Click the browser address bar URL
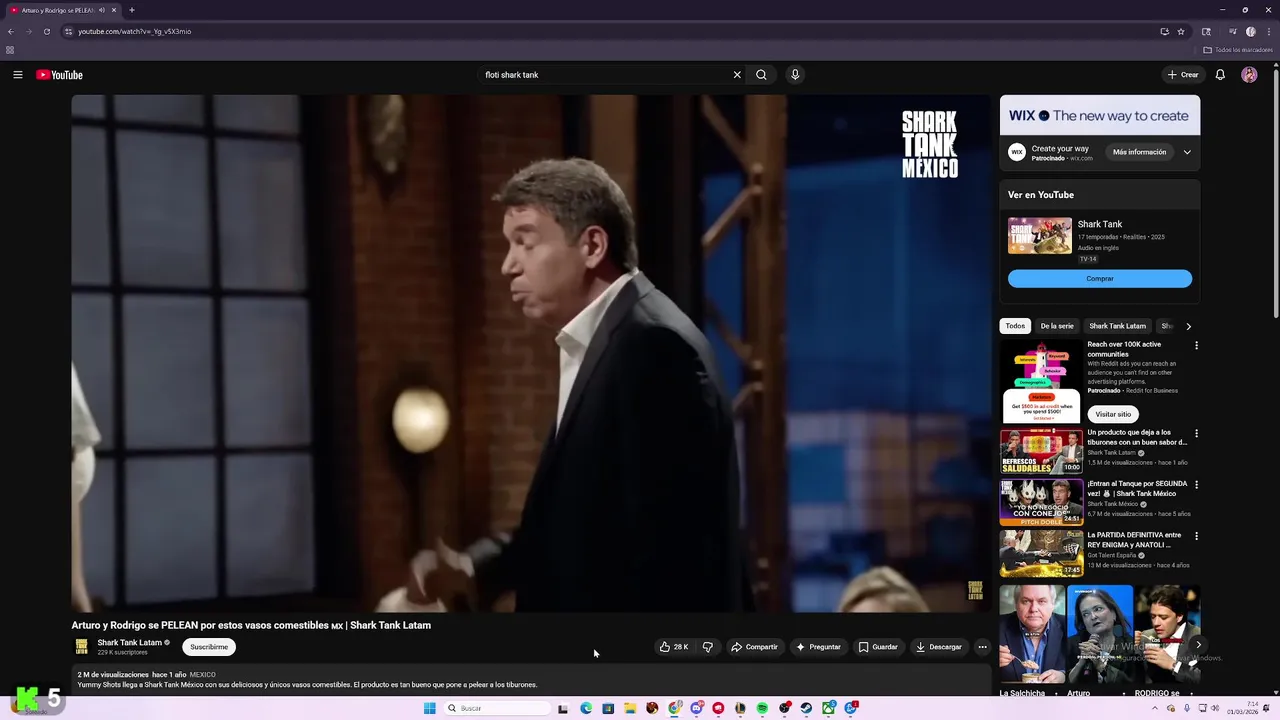Image resolution: width=1280 pixels, height=720 pixels. pyautogui.click(x=135, y=31)
